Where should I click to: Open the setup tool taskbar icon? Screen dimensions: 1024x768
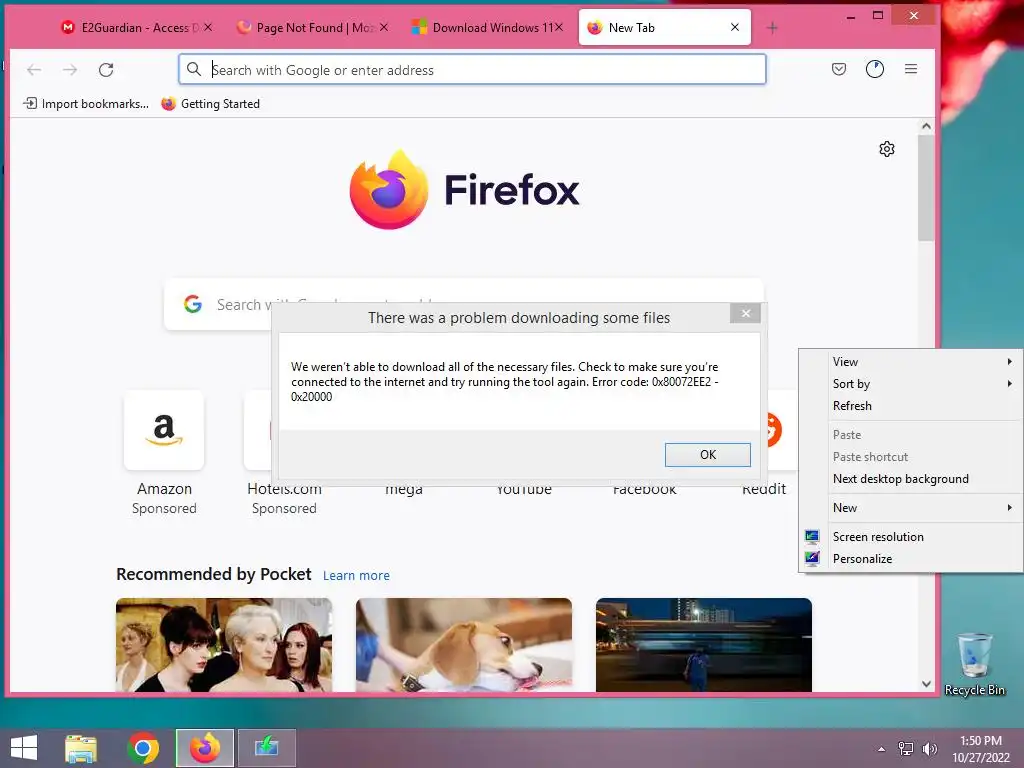pos(266,748)
